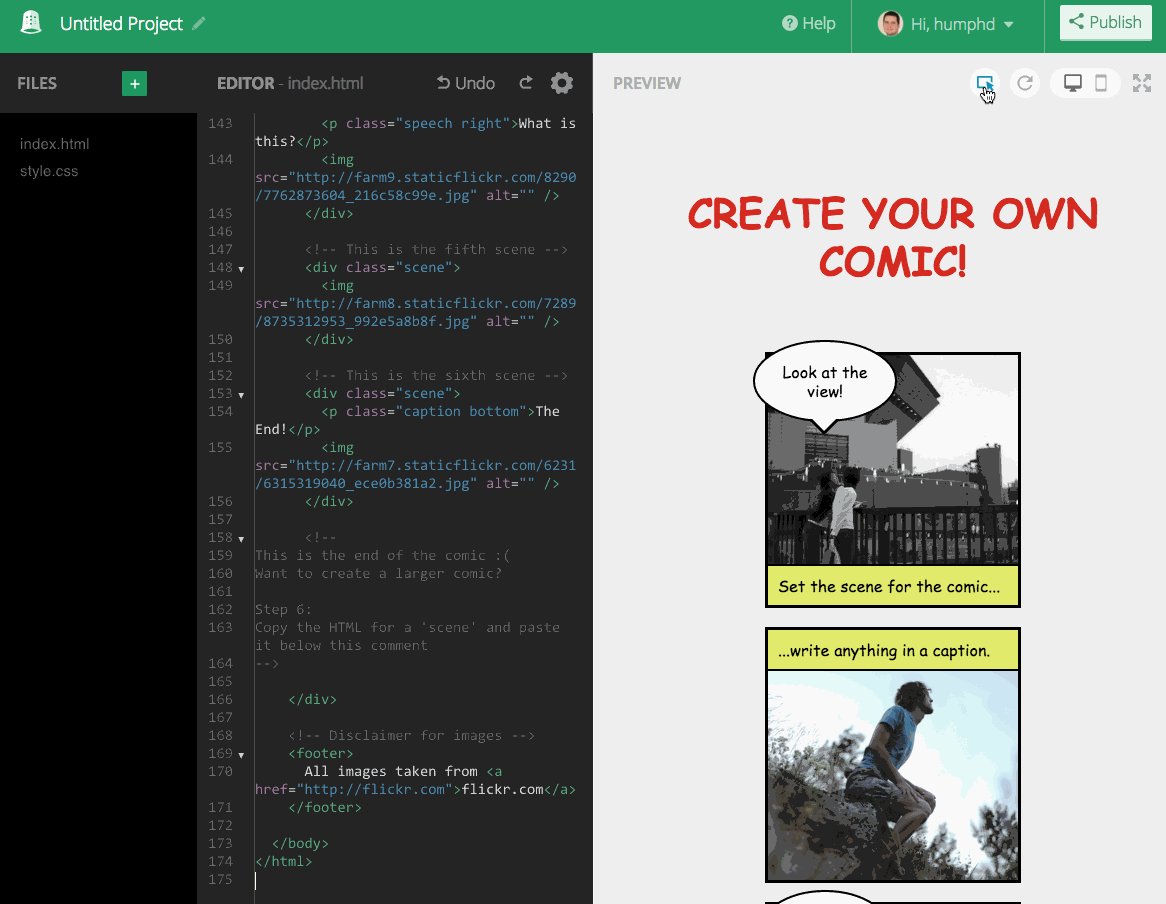1166x904 pixels.
Task: Expand preview to fullscreen
Action: (1141, 84)
